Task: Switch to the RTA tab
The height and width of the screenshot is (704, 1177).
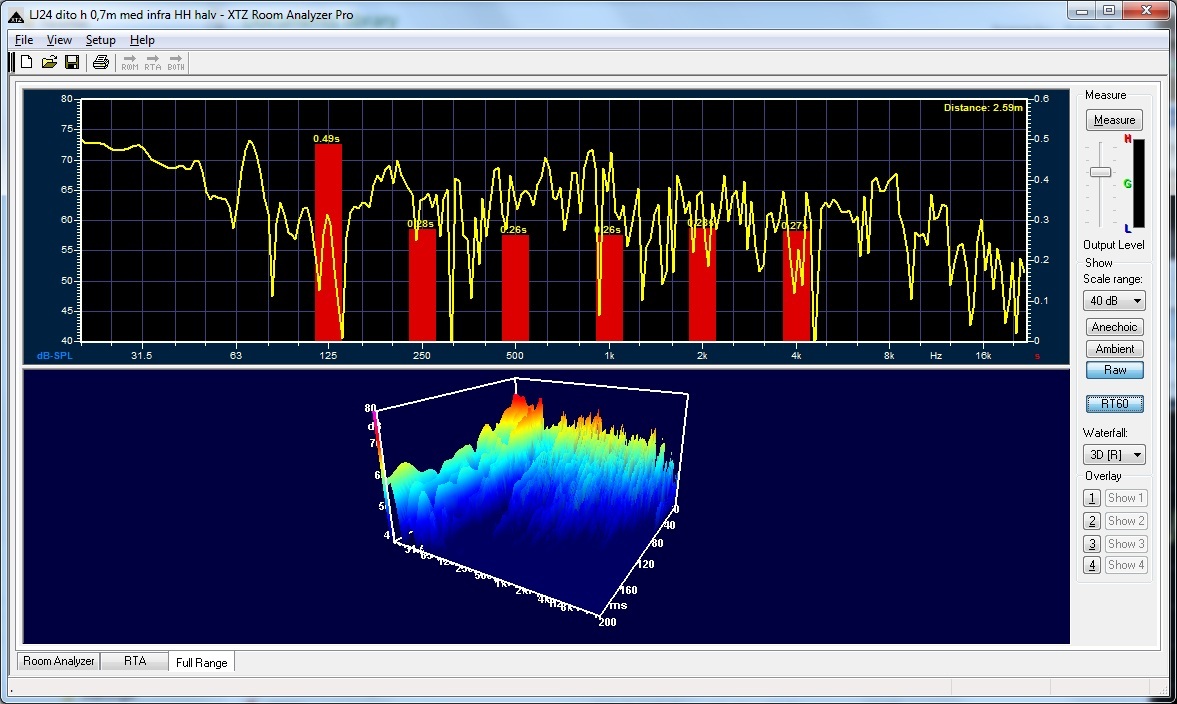Action: click(135, 661)
